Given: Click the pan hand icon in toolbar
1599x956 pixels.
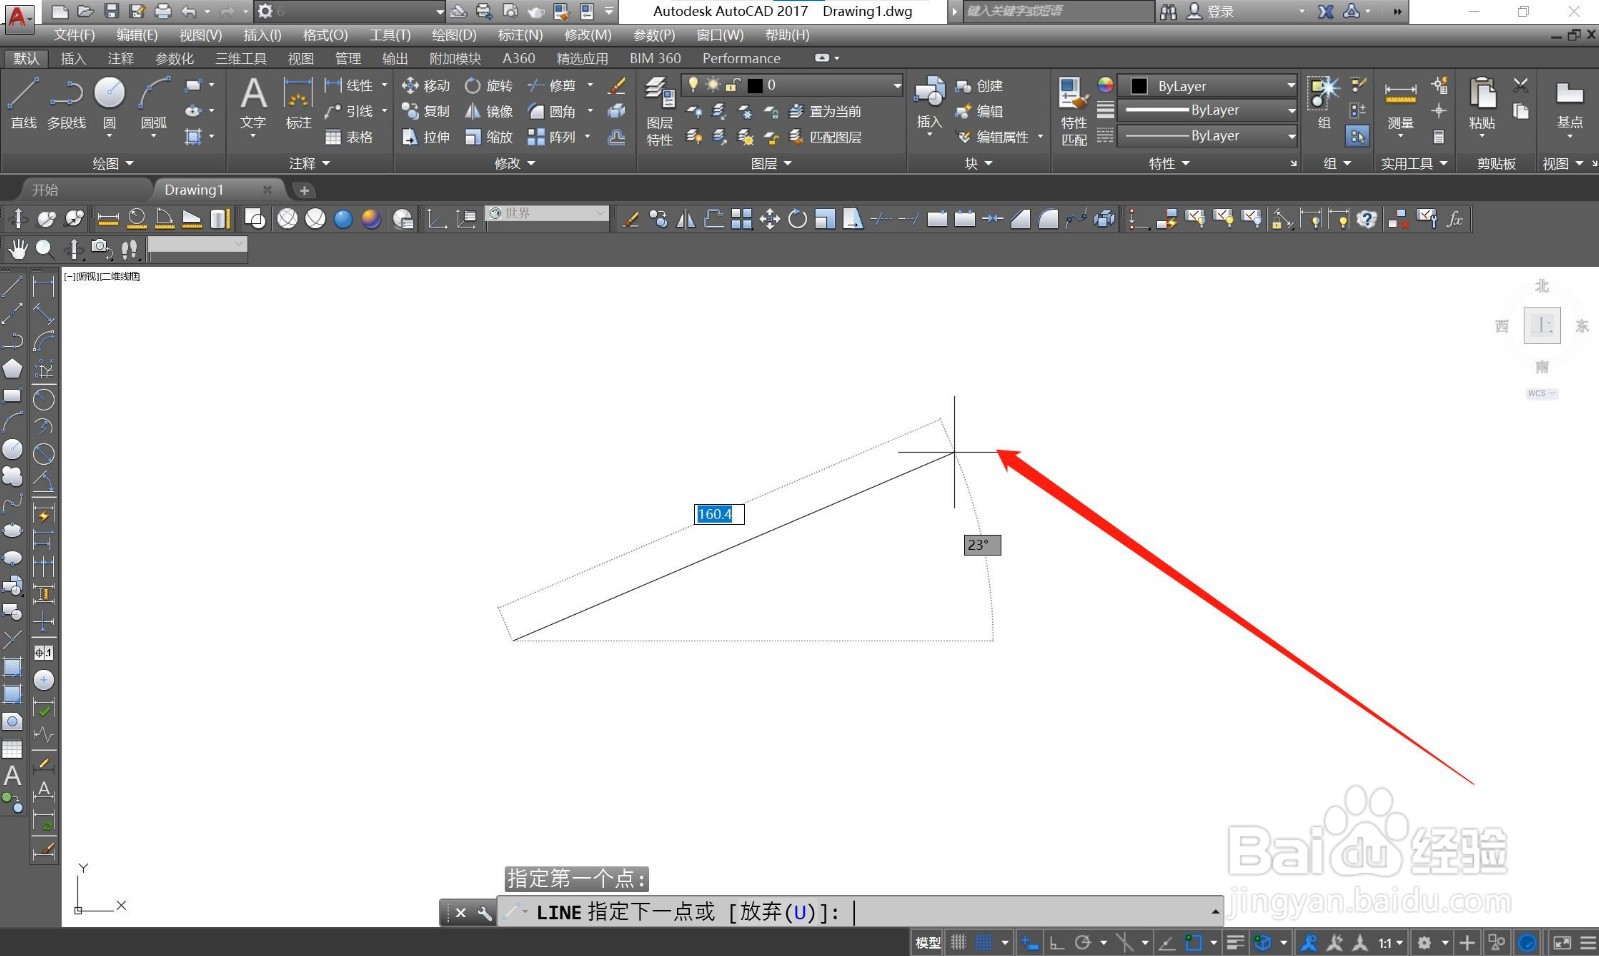Looking at the screenshot, I should coord(18,248).
